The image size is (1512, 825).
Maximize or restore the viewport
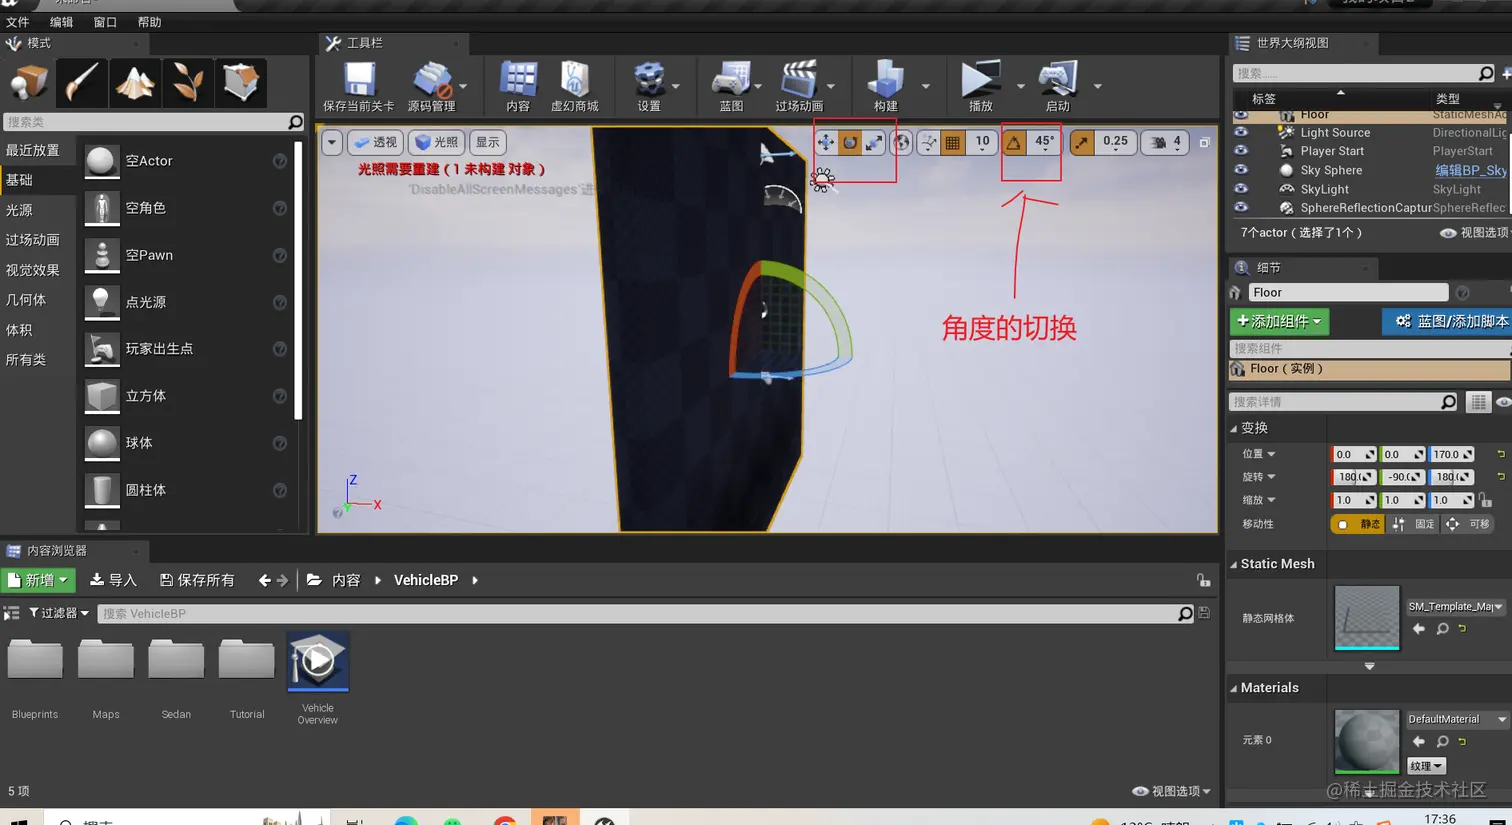pyautogui.click(x=1204, y=143)
